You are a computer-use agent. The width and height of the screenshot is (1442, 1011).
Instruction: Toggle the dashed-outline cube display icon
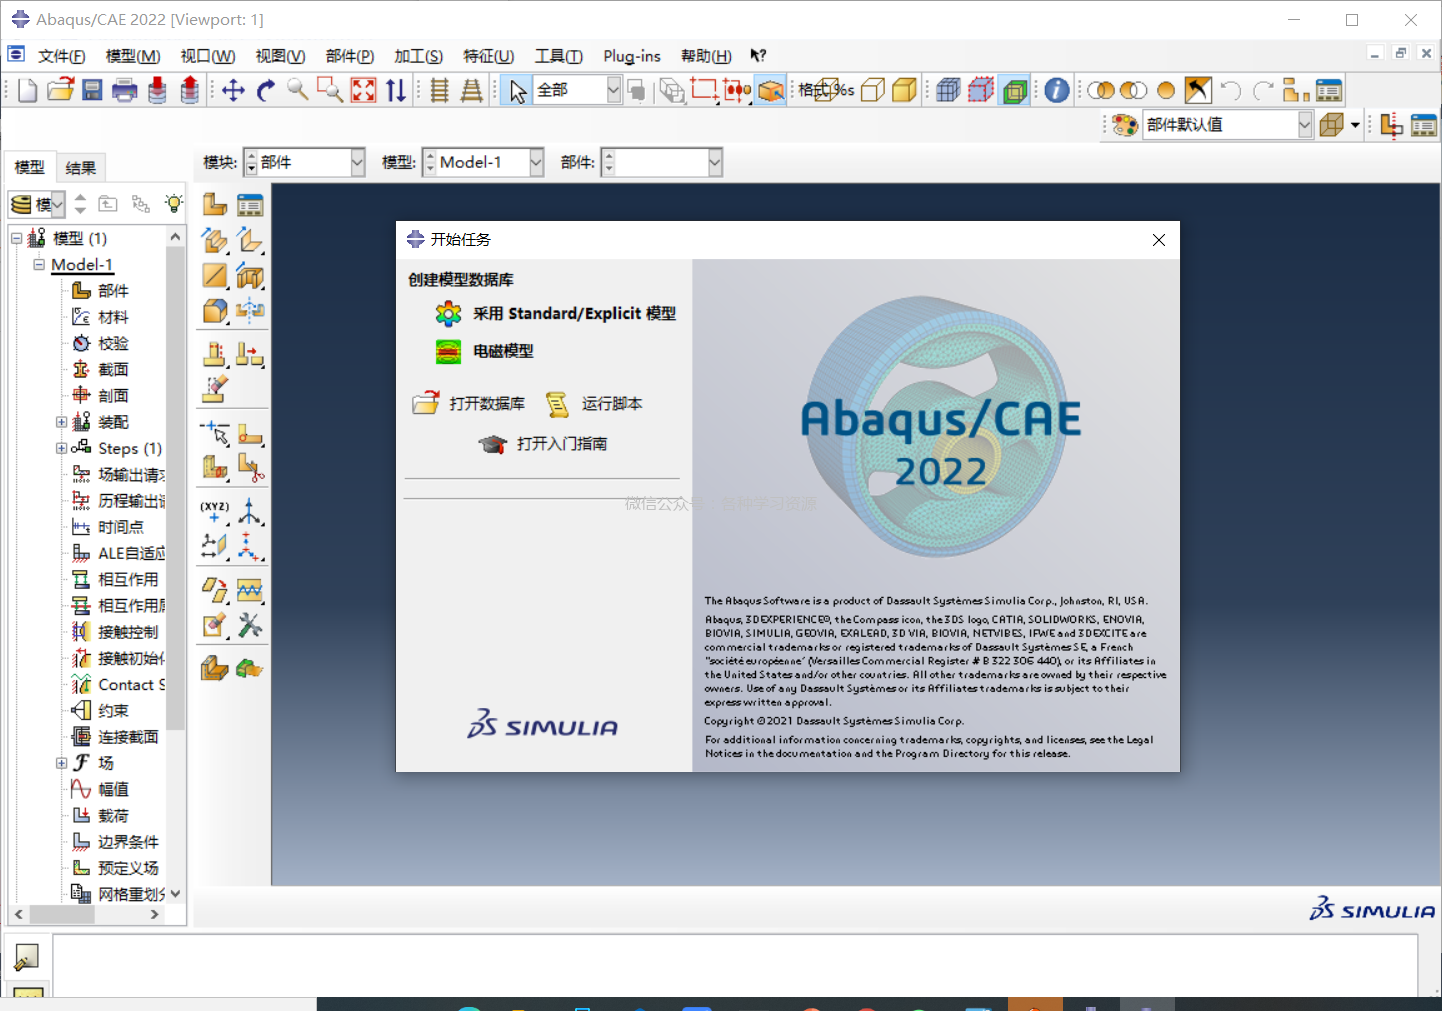(981, 91)
